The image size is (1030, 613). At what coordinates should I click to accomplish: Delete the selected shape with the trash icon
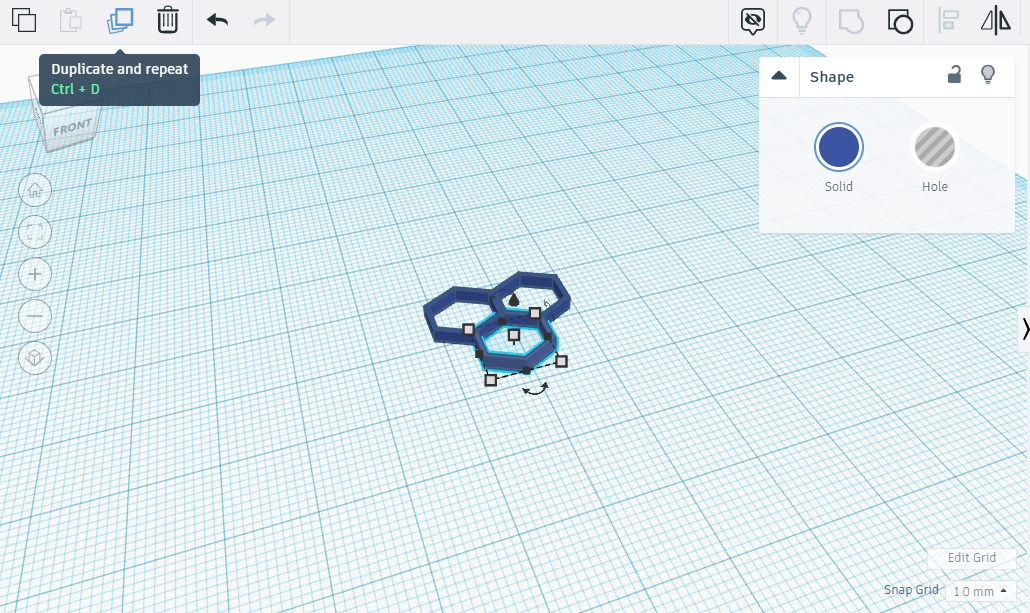click(x=167, y=20)
